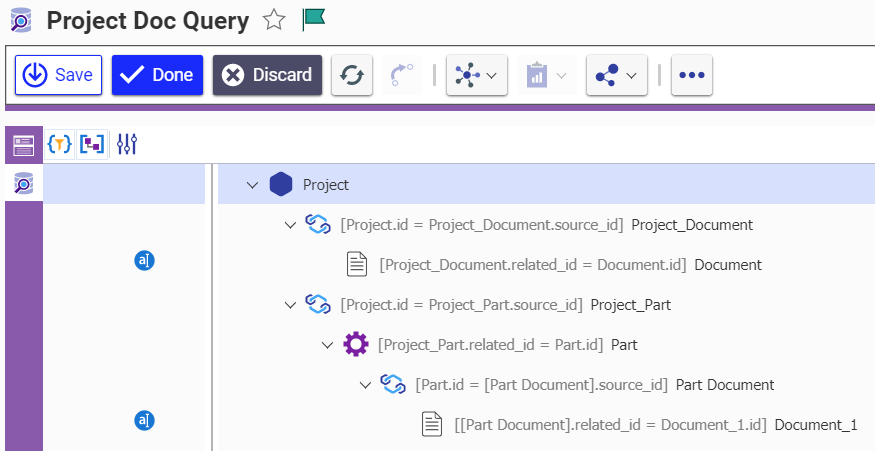Viewport: 875px width, 451px height.
Task: Select the Document tree item label
Action: click(728, 265)
